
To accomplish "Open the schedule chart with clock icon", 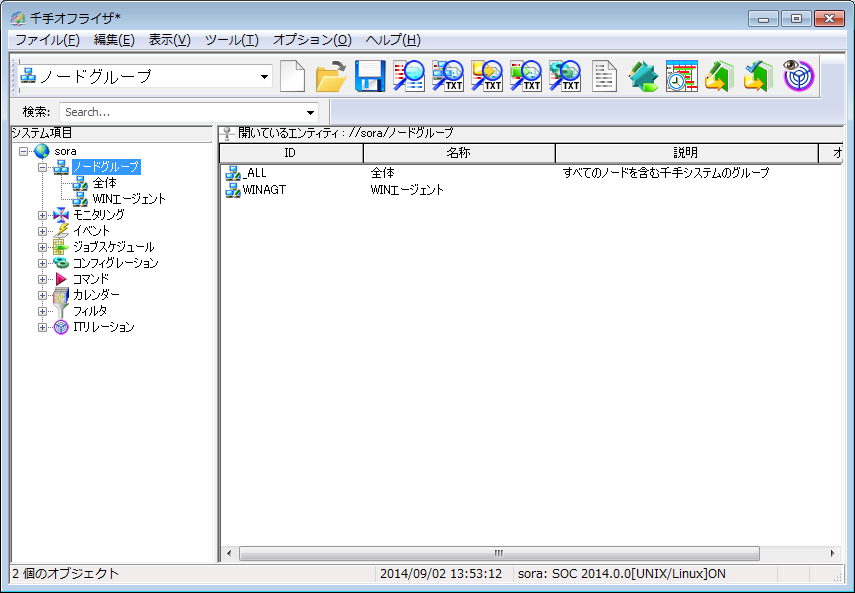I will [x=682, y=76].
